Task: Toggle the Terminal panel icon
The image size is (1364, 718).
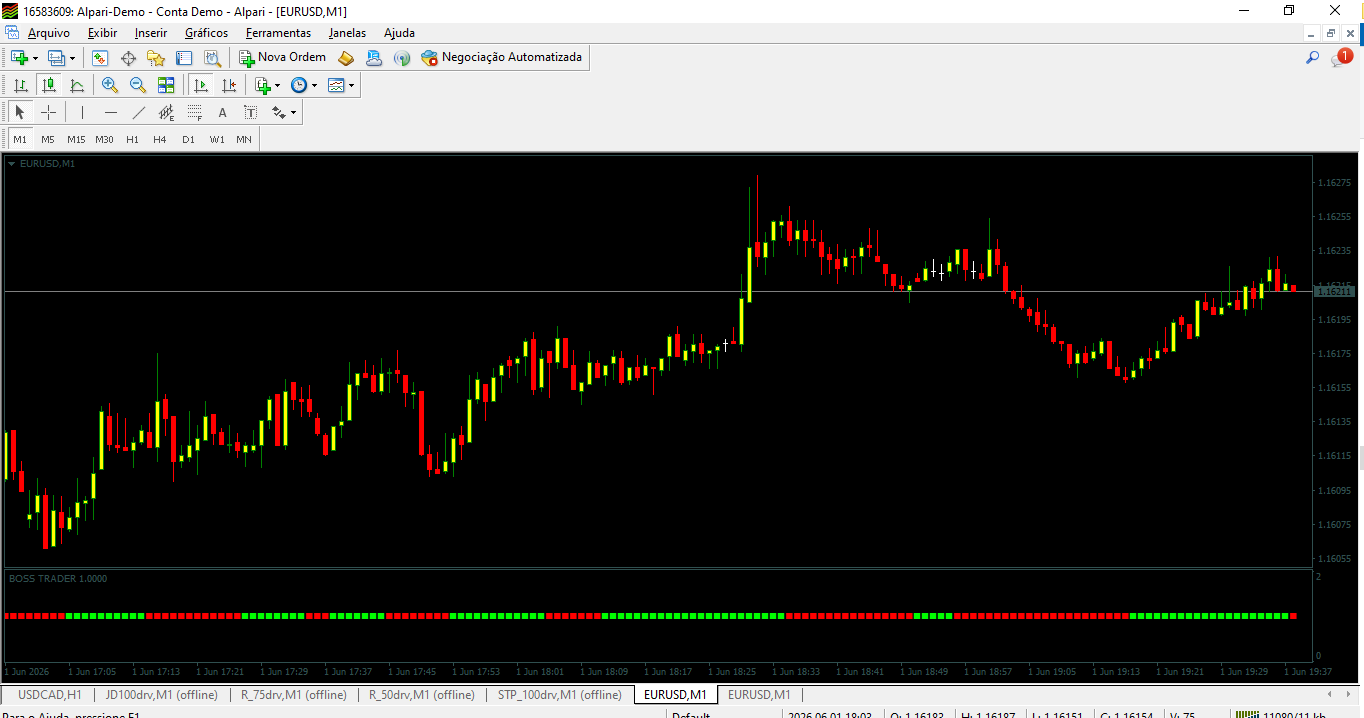Action: pyautogui.click(x=184, y=58)
